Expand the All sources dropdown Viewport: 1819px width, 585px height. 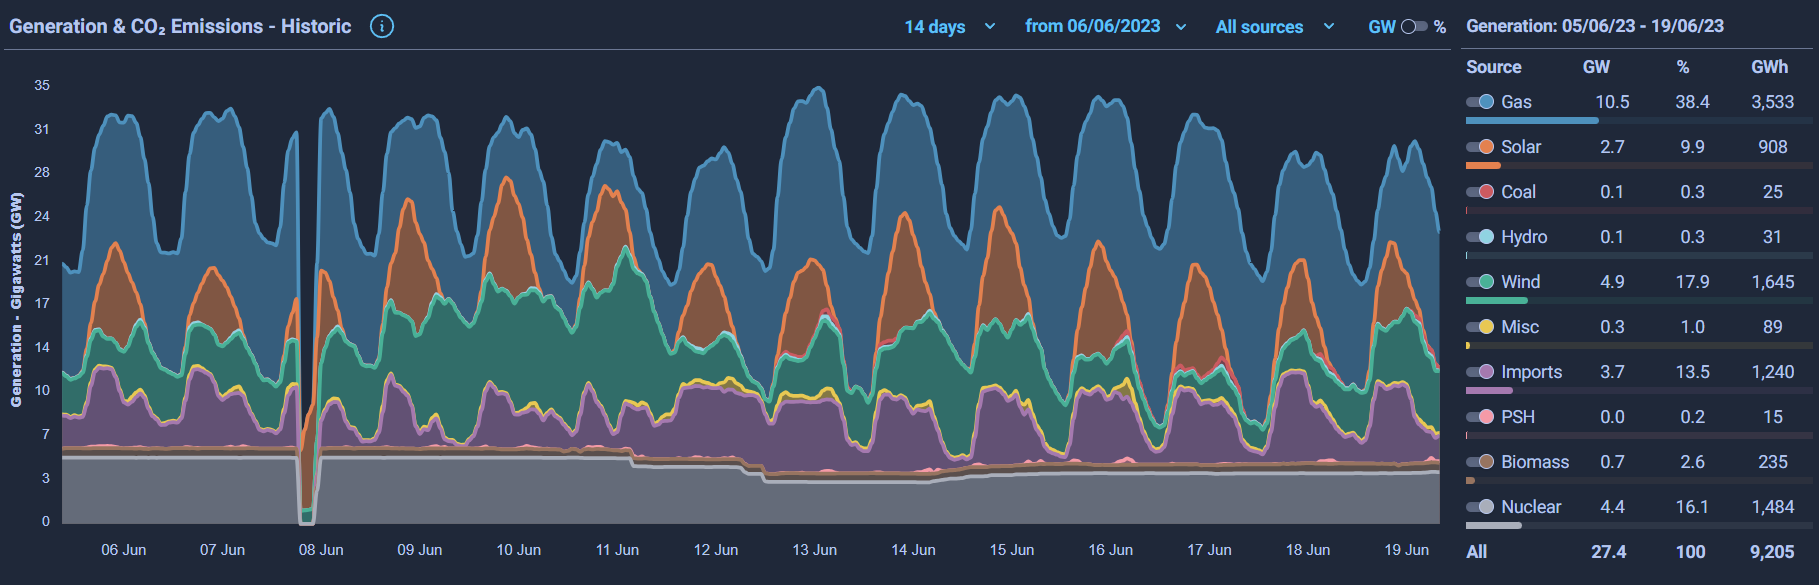1275,27
